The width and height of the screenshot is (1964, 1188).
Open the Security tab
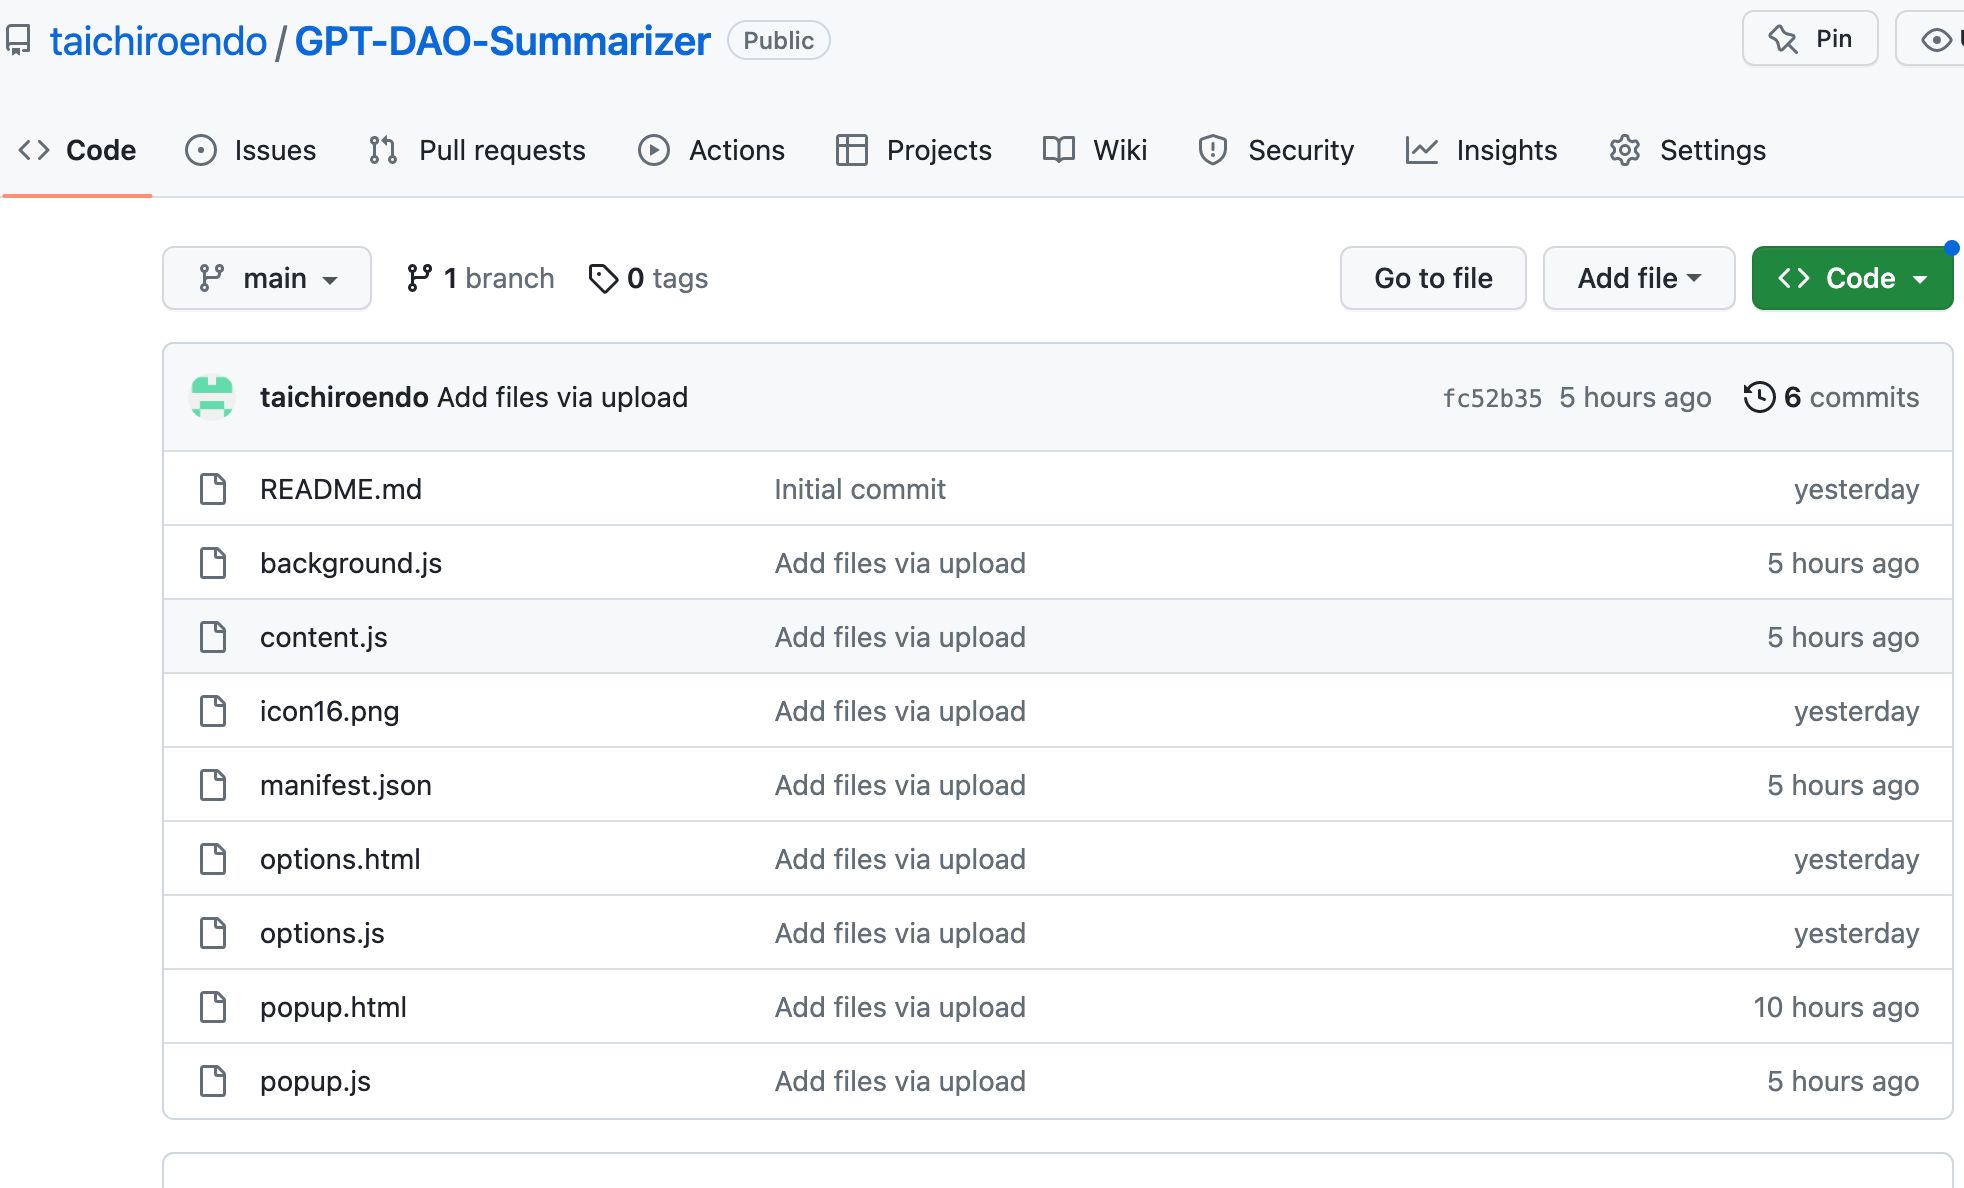coord(1276,150)
